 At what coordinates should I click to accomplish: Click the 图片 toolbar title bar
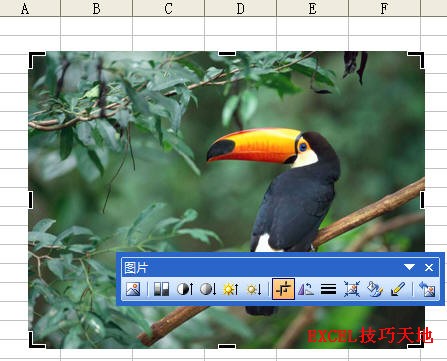[260, 267]
